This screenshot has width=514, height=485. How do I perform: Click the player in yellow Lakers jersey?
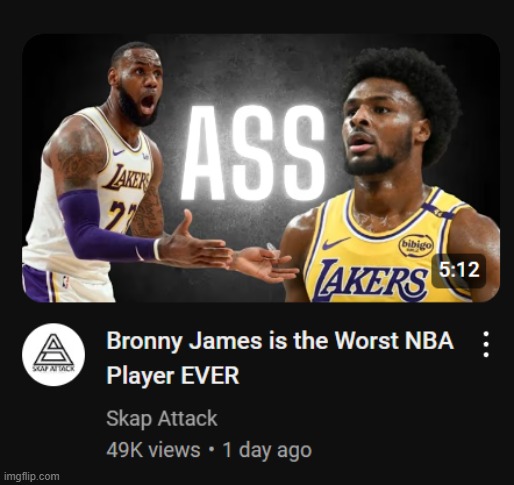(390, 177)
